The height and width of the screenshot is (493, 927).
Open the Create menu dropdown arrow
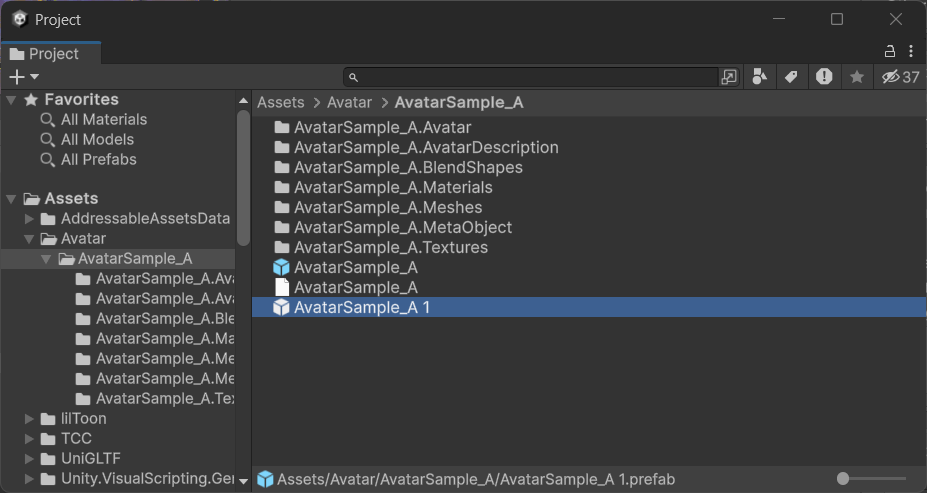tap(34, 77)
